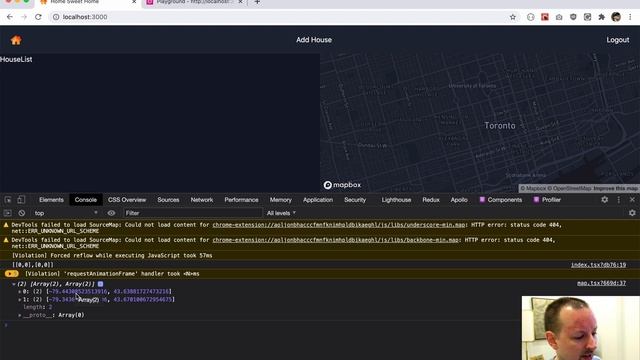This screenshot has width=640, height=360.
Task: Expand array item 1 in console
Action: tap(20, 300)
